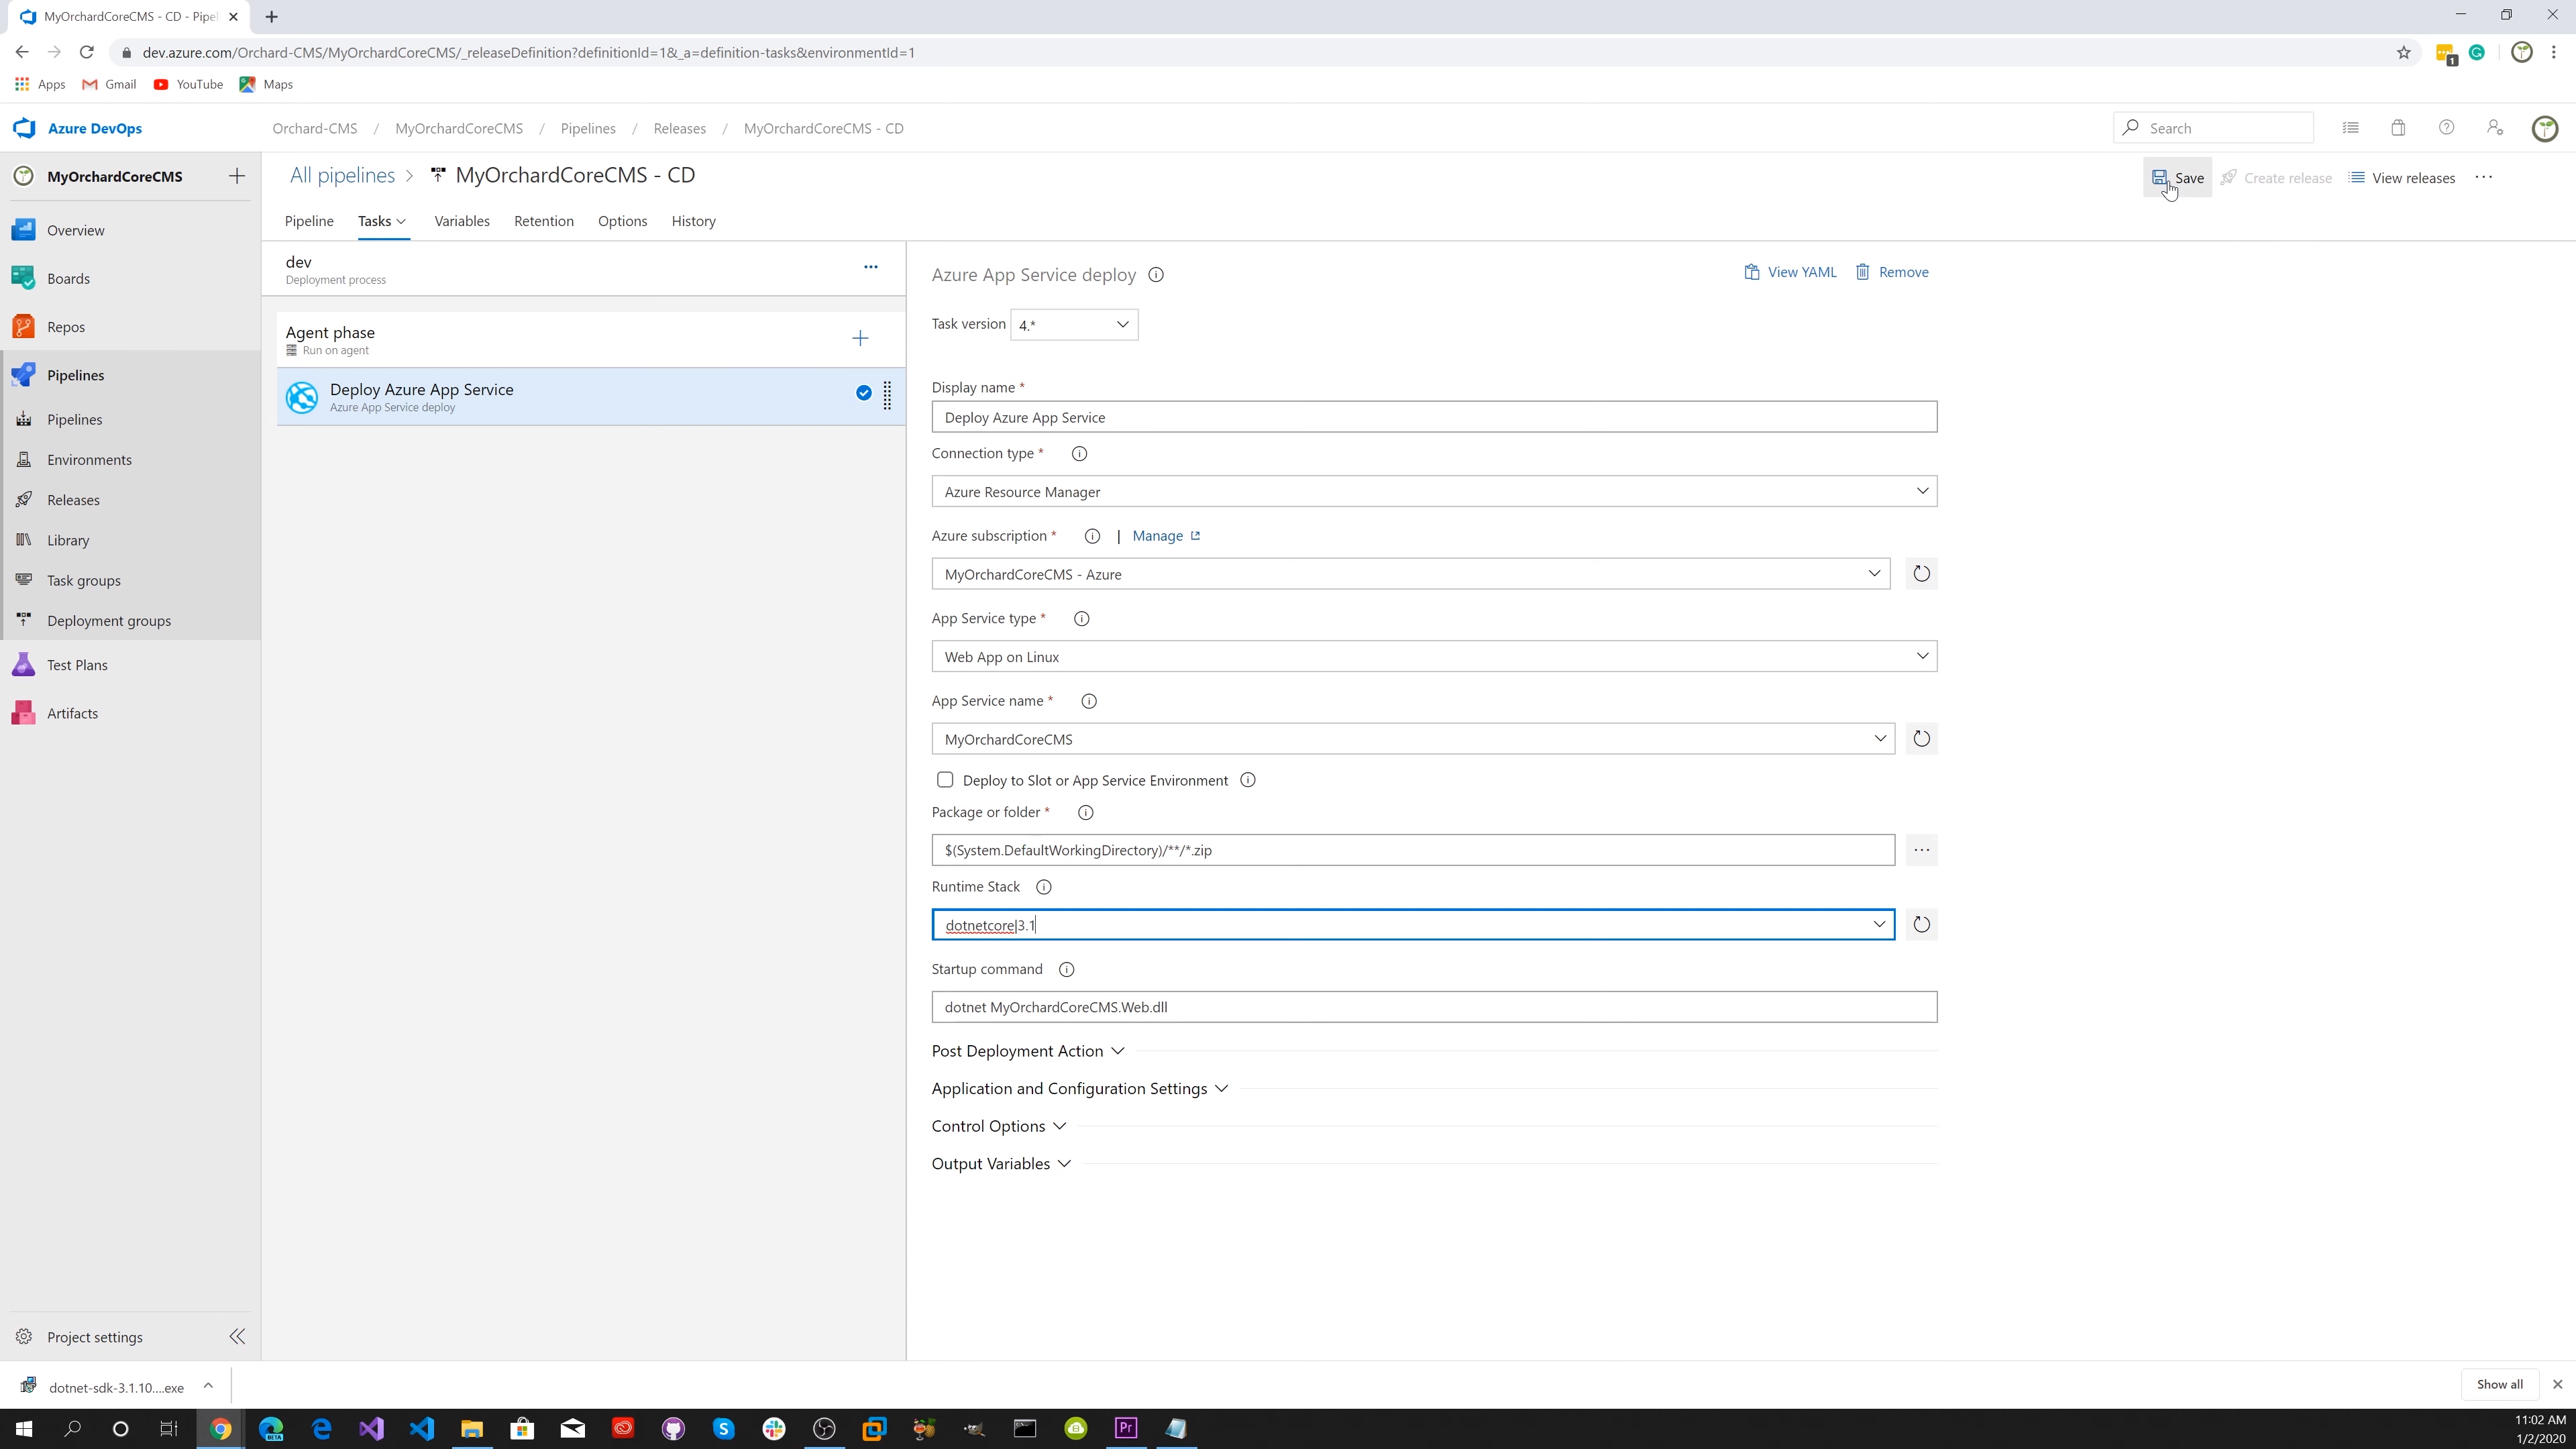This screenshot has width=2576, height=1449.
Task: Open more actions ellipsis near View releases
Action: pyautogui.click(x=2484, y=177)
